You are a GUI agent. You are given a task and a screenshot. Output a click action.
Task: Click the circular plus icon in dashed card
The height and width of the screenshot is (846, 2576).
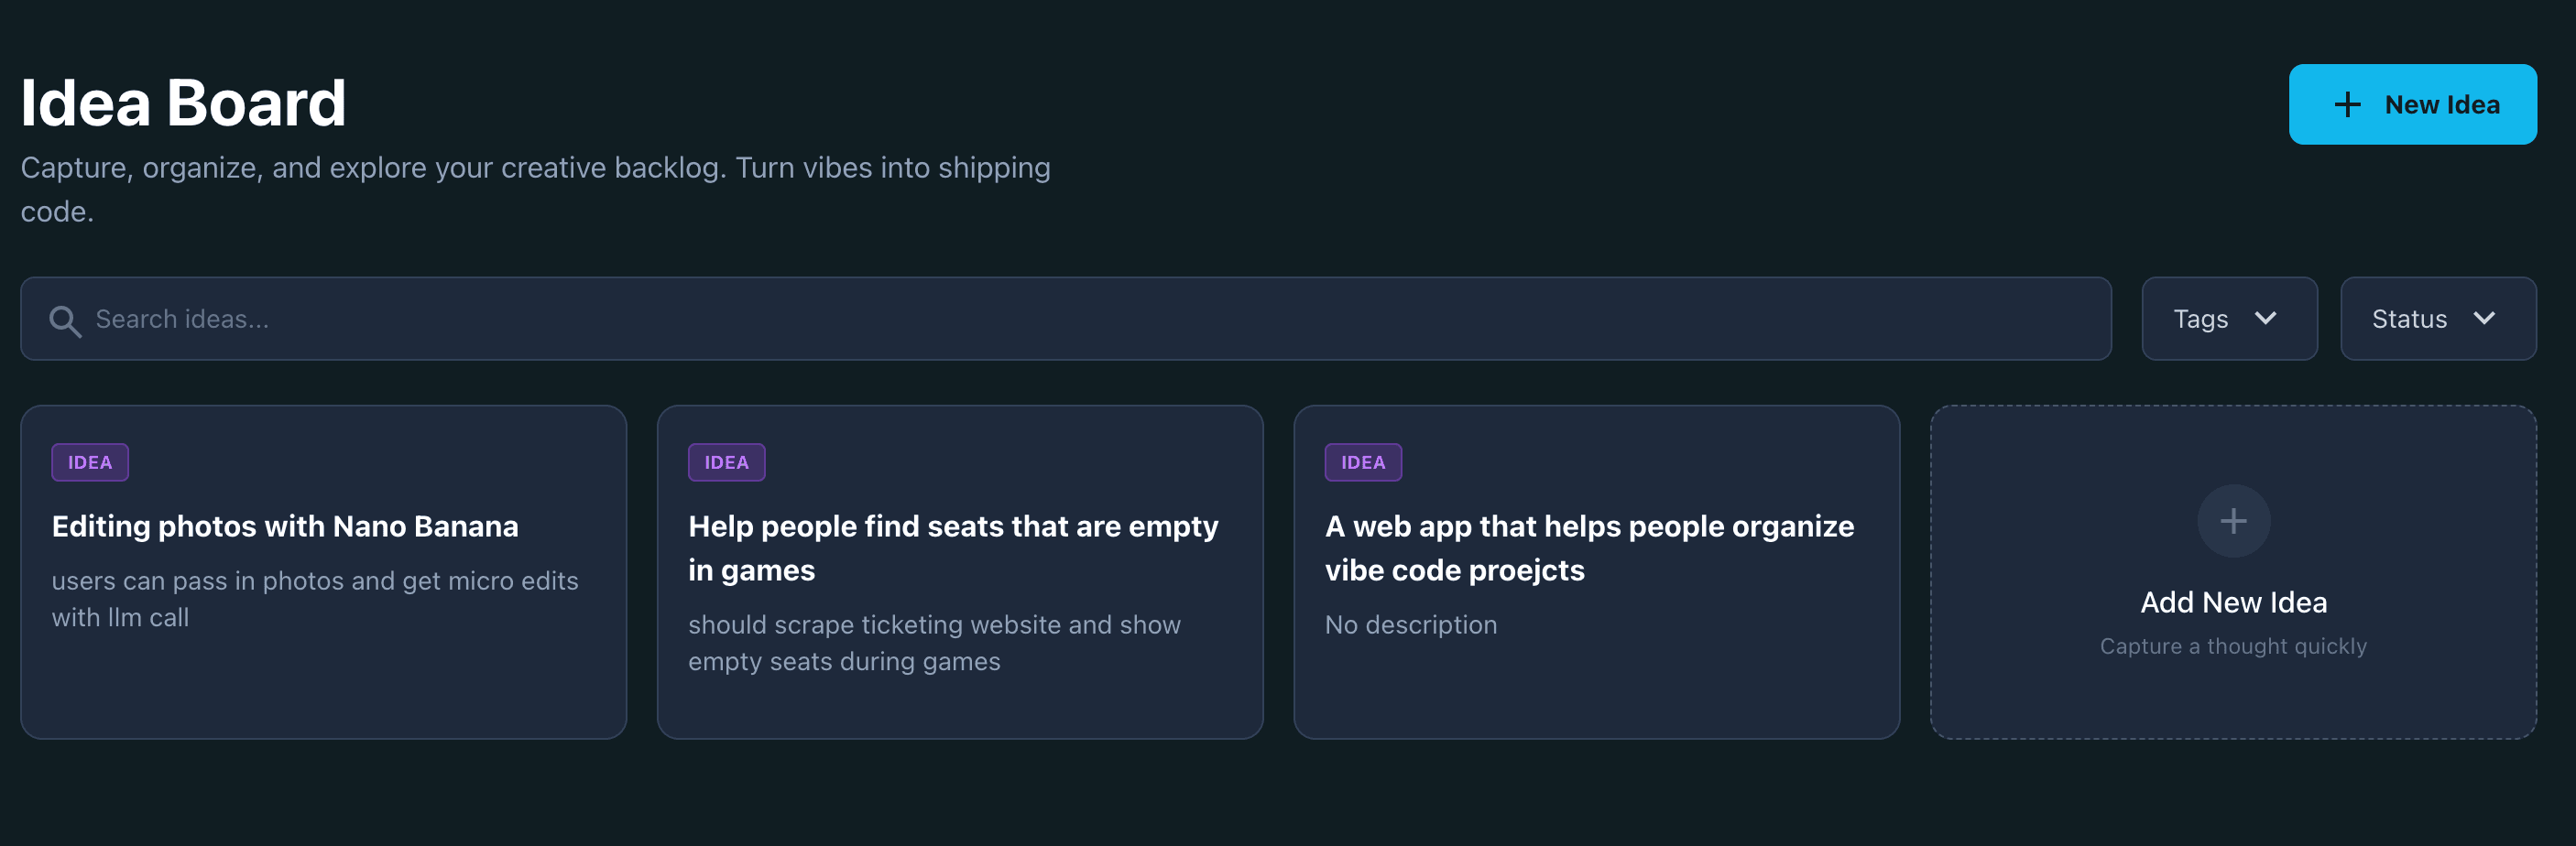click(x=2233, y=521)
